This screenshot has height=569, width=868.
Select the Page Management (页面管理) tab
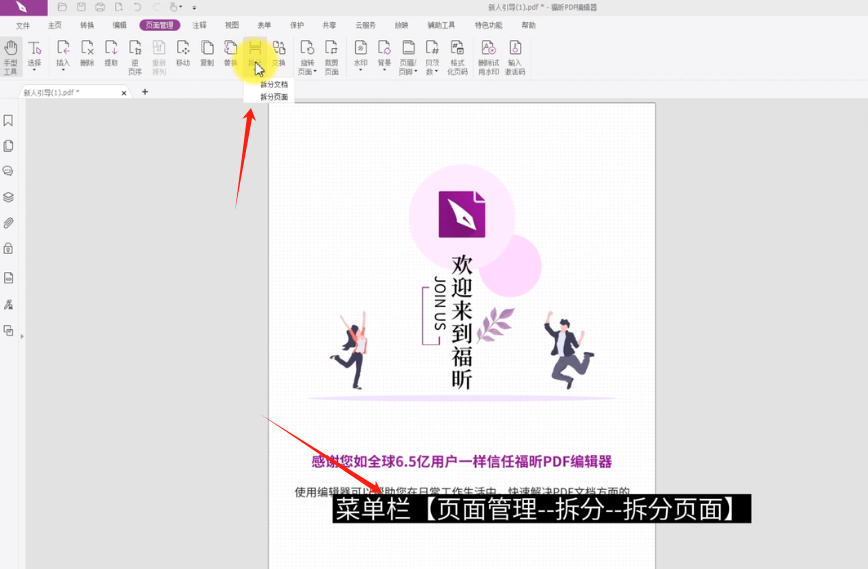(159, 25)
